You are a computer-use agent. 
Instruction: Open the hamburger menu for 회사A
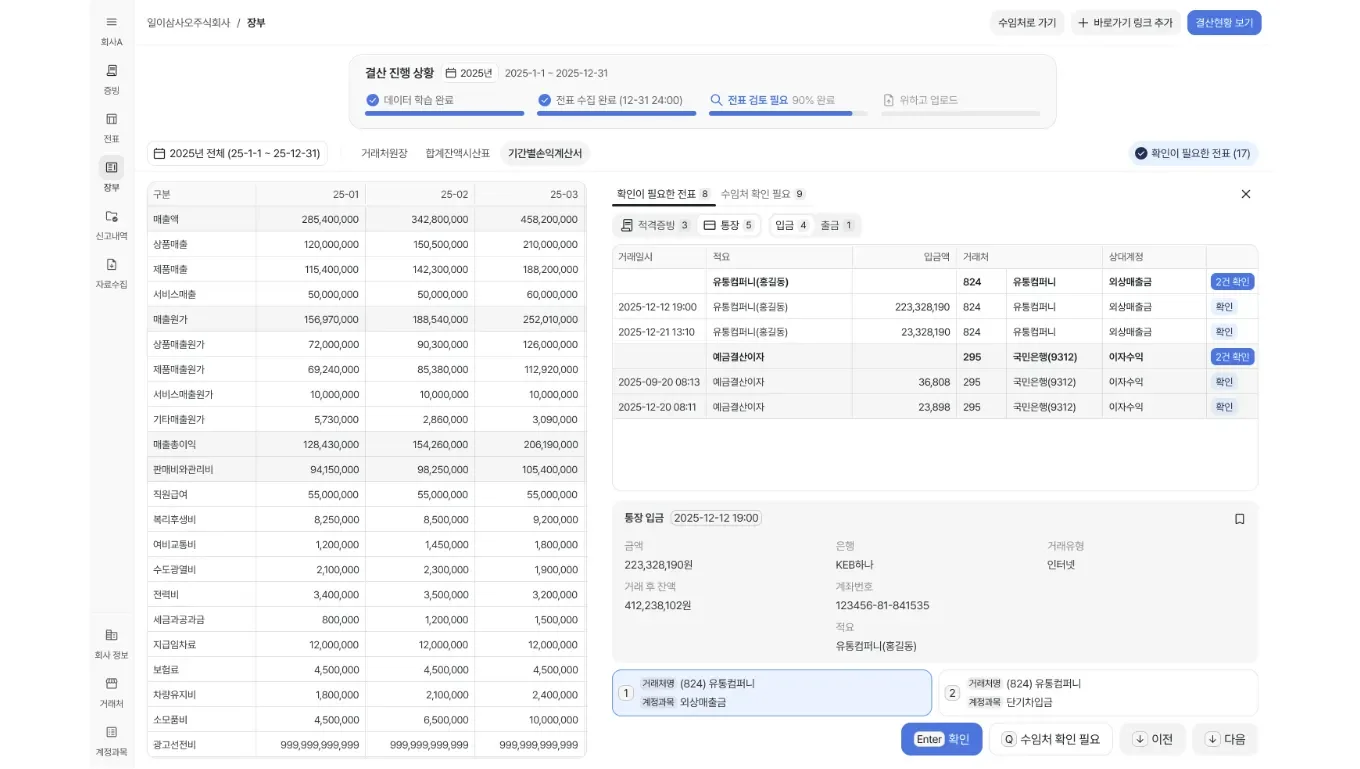click(x=111, y=22)
